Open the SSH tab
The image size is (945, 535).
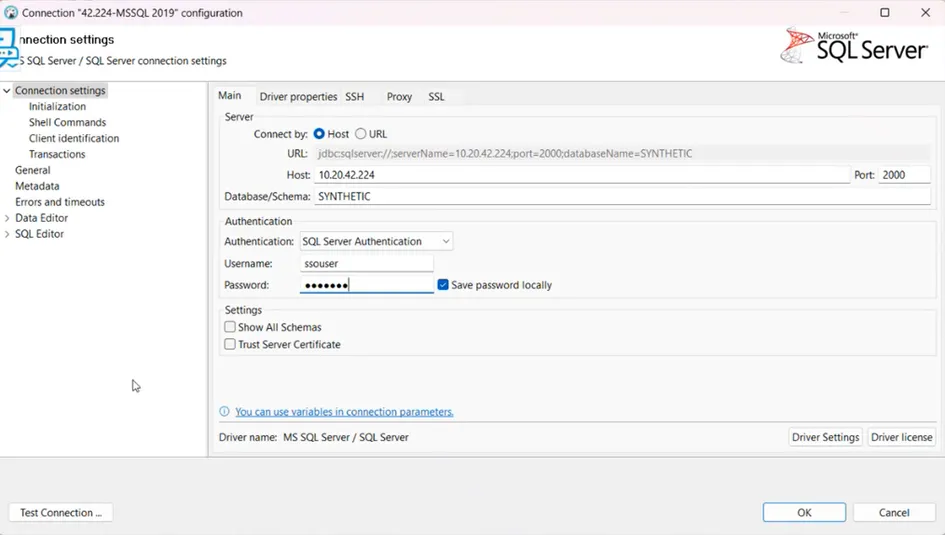(x=354, y=96)
